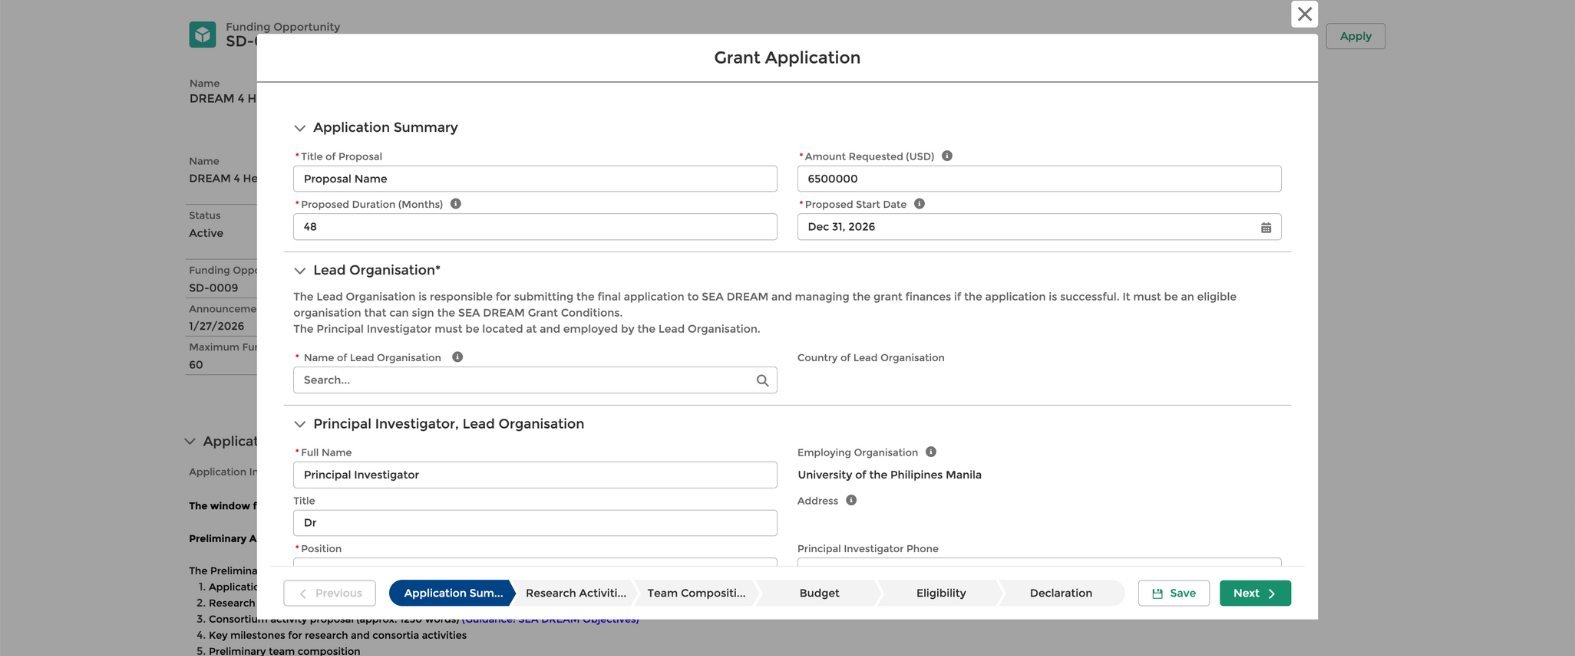1575x656 pixels.
Task: Click 'Active' status on background page
Action: pos(206,233)
